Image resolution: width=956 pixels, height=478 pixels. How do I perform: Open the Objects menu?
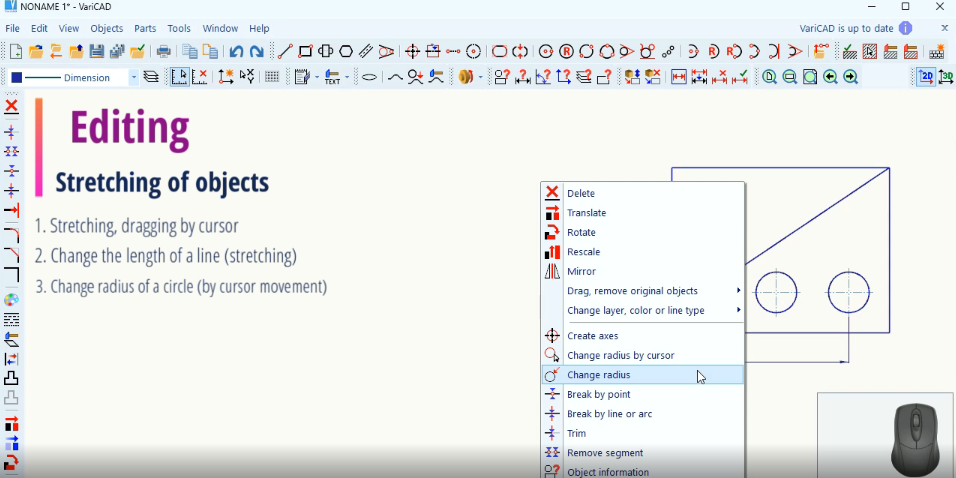click(107, 29)
